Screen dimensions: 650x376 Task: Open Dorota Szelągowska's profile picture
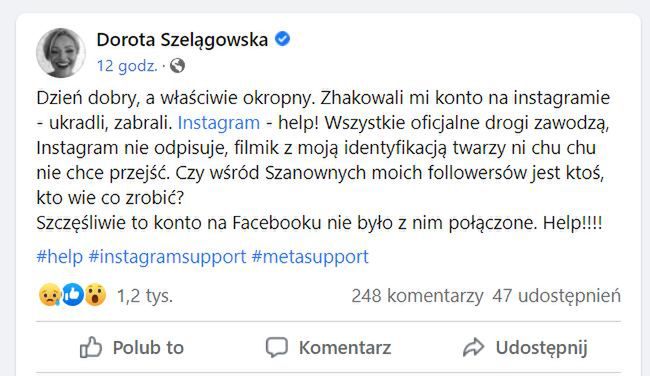(x=61, y=53)
